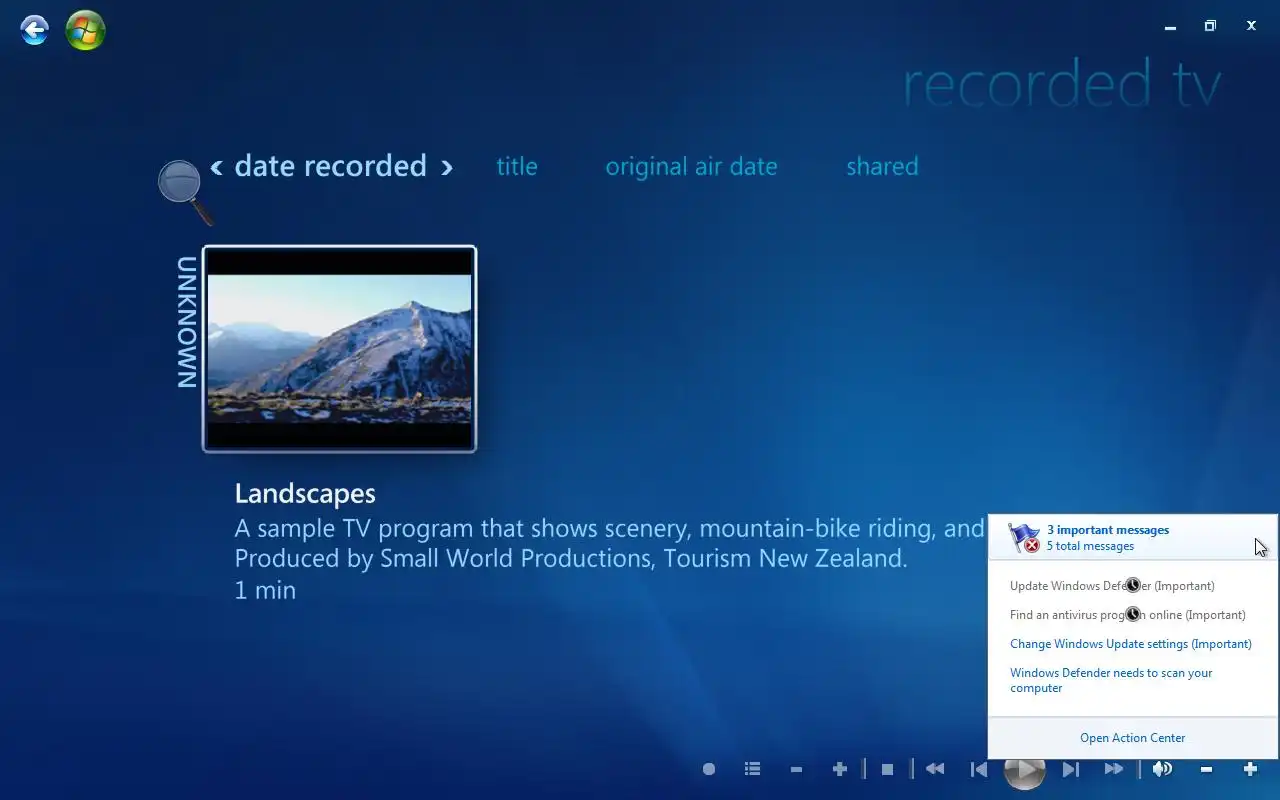The width and height of the screenshot is (1280, 800).
Task: Click the Landscapes title text
Action: (305, 493)
